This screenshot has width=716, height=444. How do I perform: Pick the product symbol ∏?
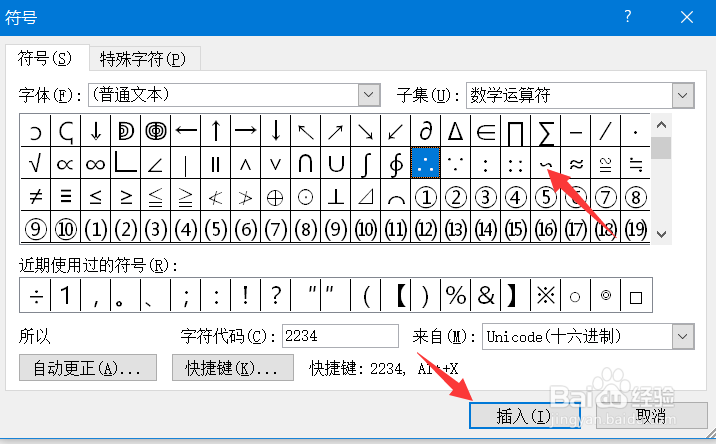pyautogui.click(x=515, y=131)
